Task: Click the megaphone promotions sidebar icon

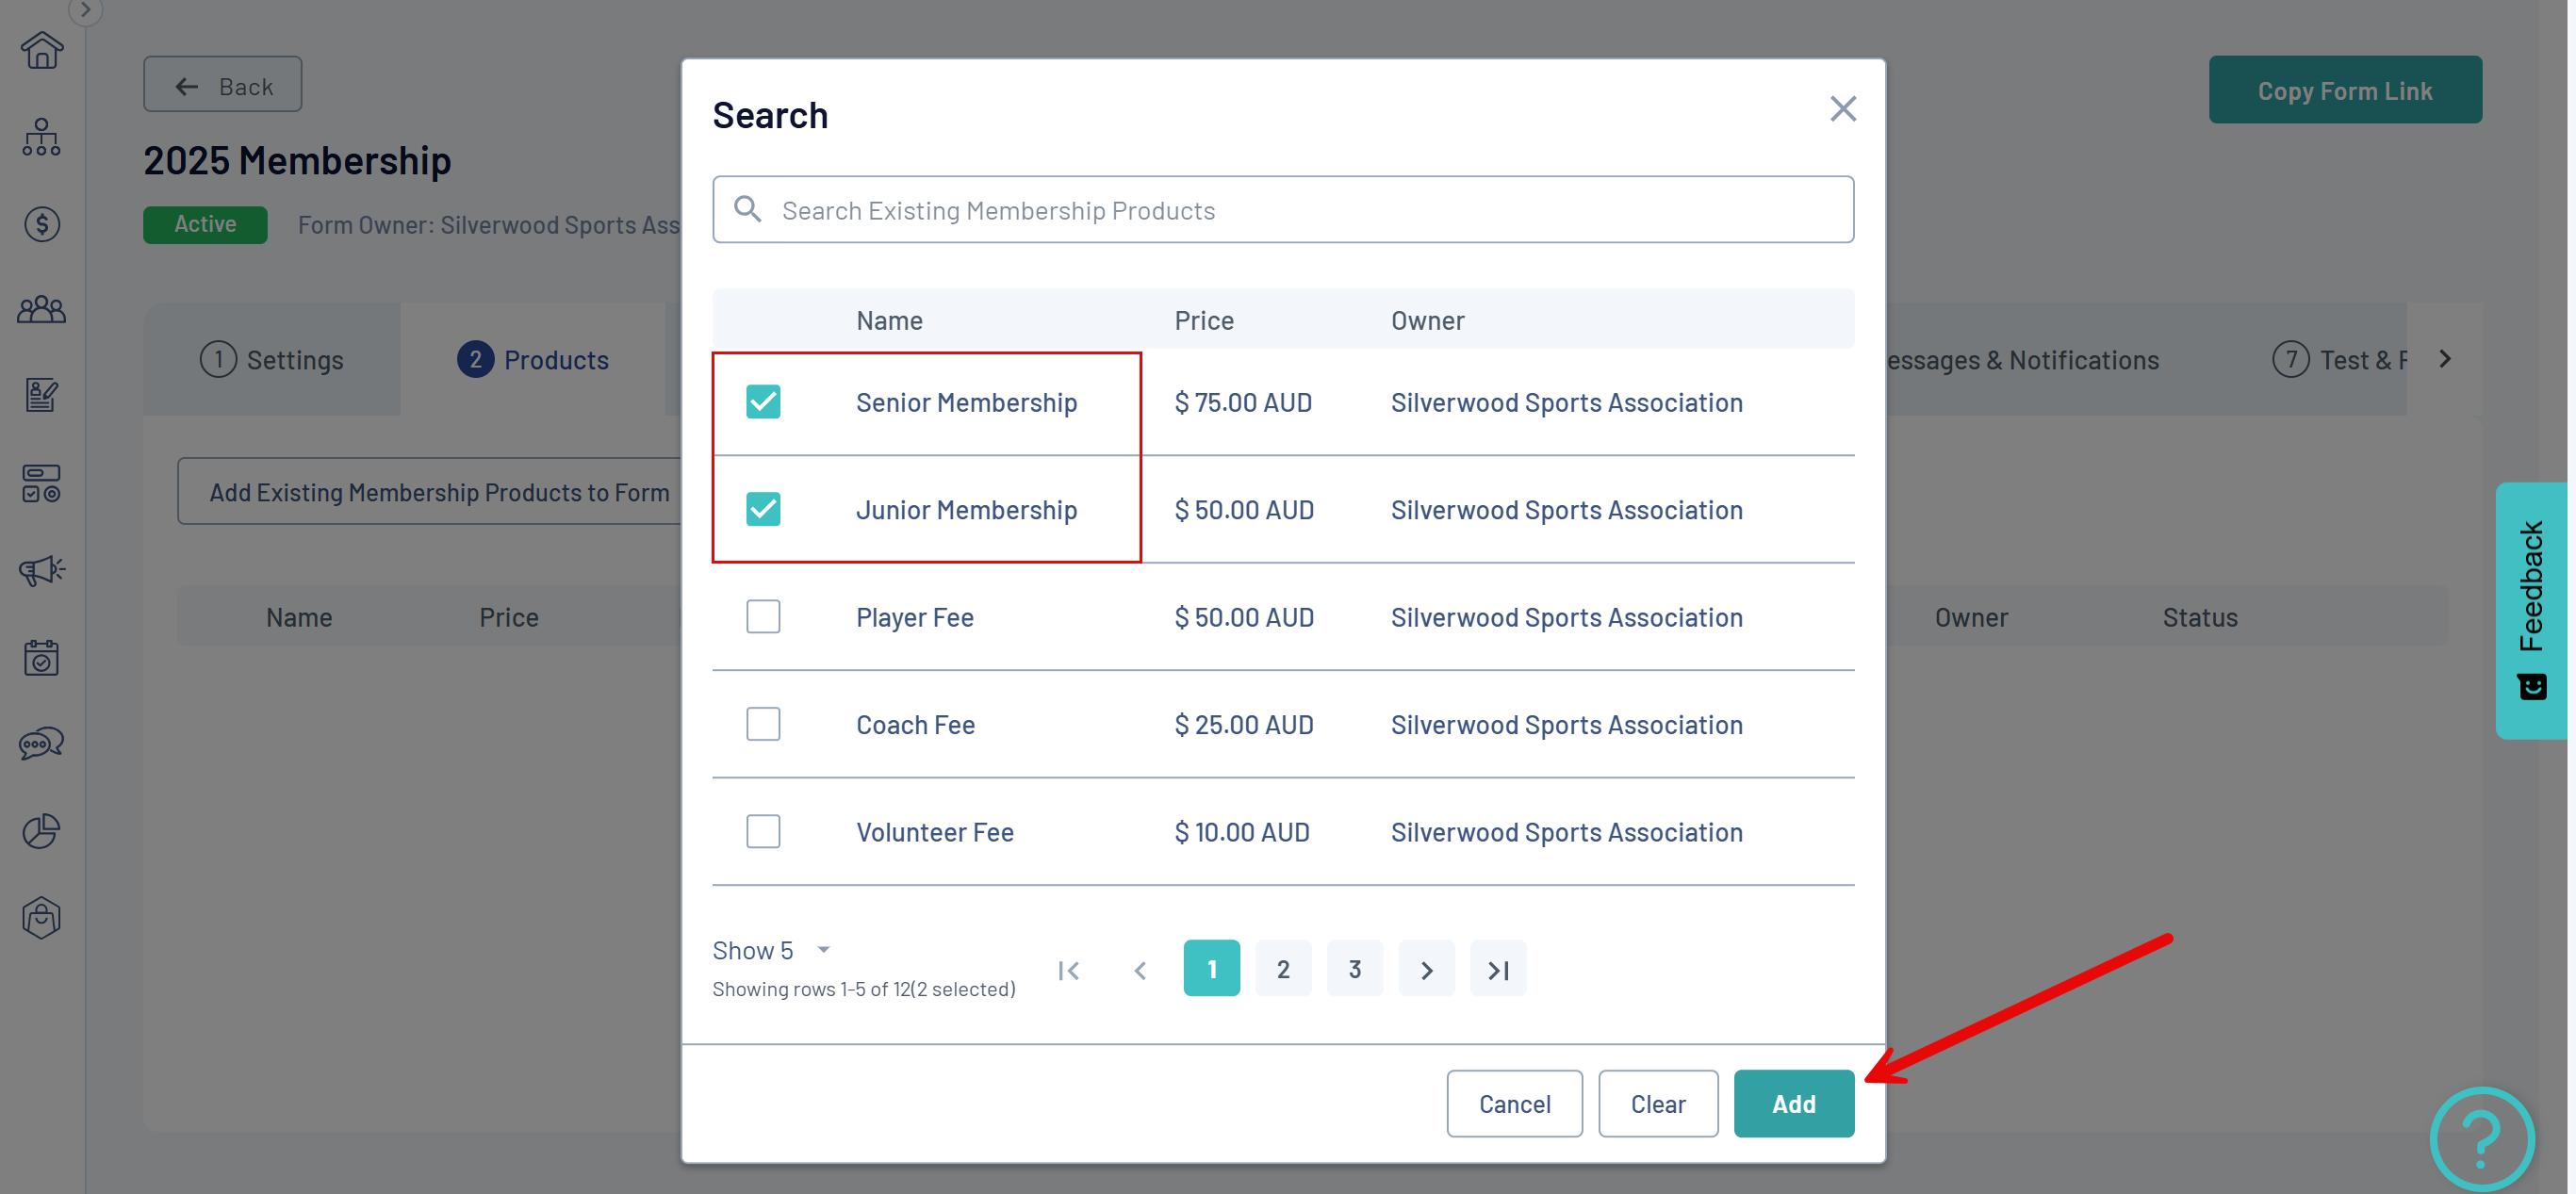Action: pyautogui.click(x=41, y=571)
